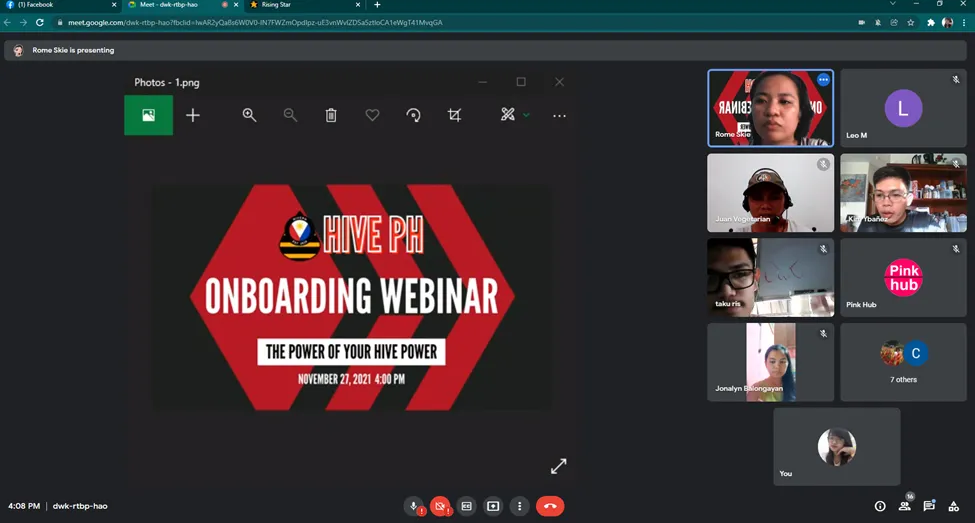Open Meet more options three-dot button
This screenshot has width=975, height=523.
[x=520, y=506]
